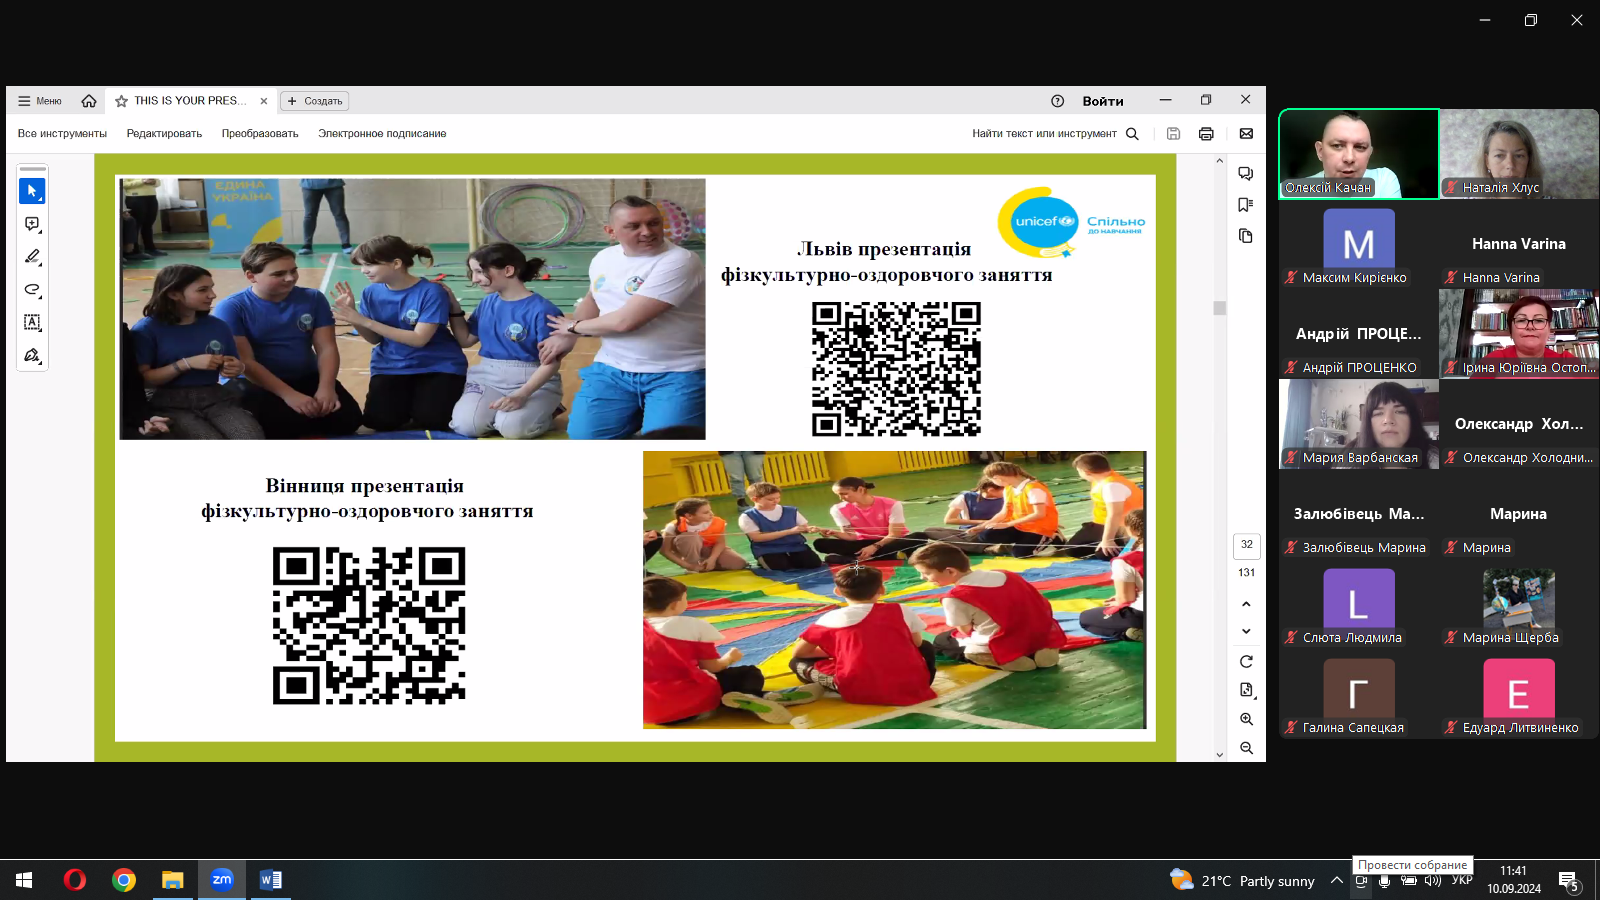Show hidden system tray icons chevron
The image size is (1600, 900).
point(1336,880)
